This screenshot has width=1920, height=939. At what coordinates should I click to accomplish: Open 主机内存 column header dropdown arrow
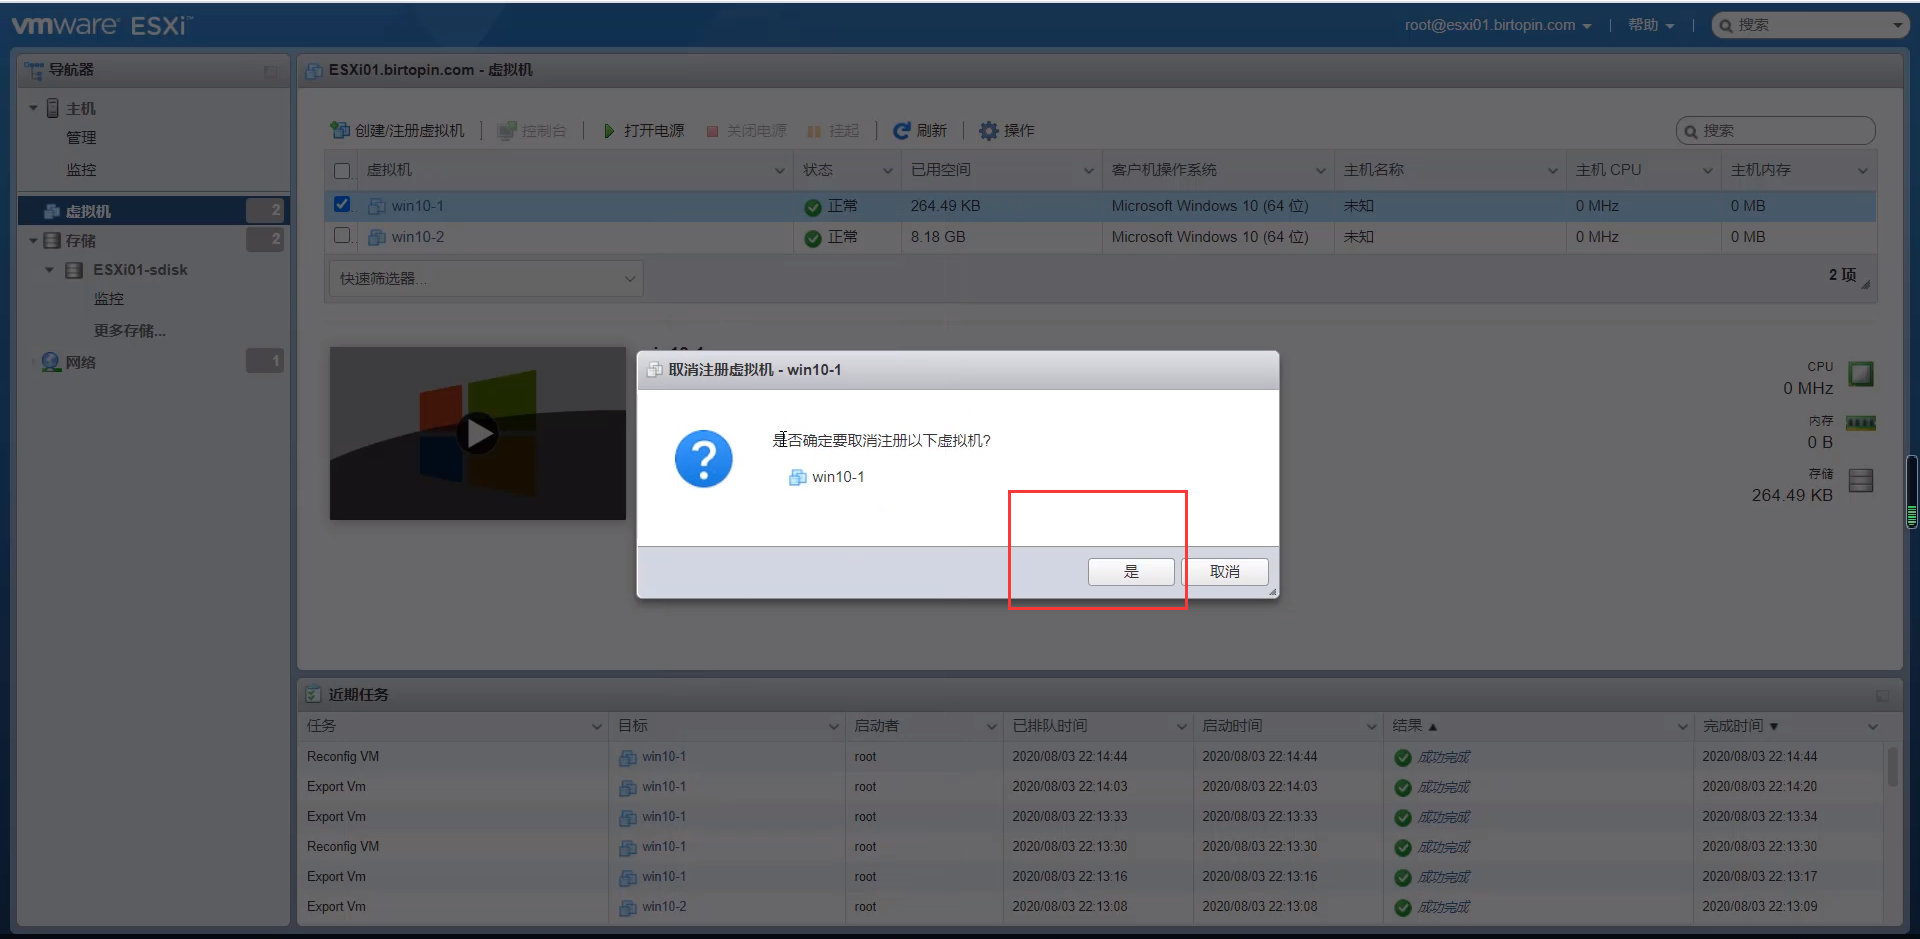[1863, 171]
